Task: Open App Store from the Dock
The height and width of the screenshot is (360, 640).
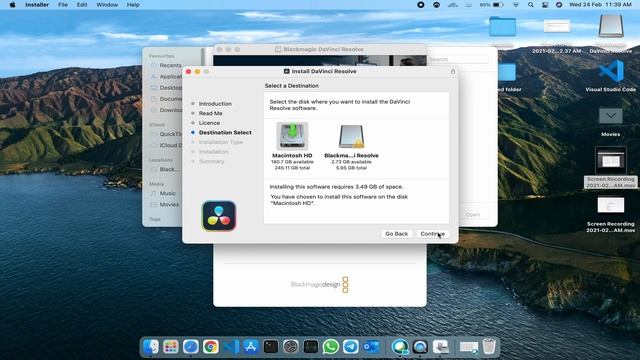Action: coord(251,347)
